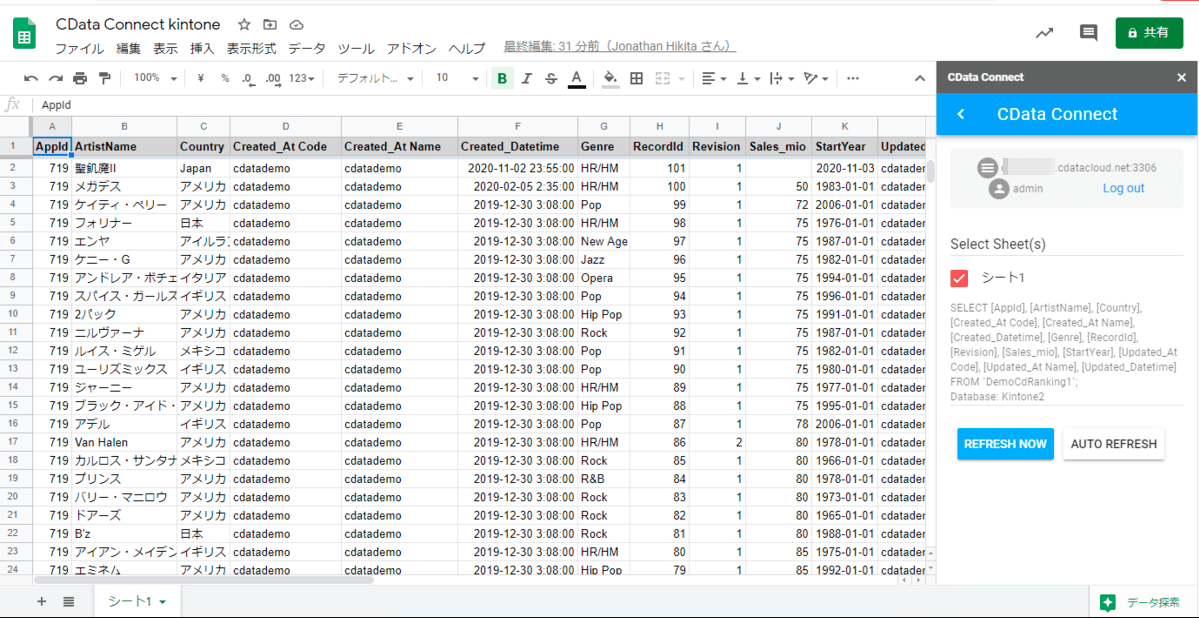This screenshot has height=618, width=1199.
Task: Open the activity dashboard trend icon
Action: (1044, 33)
